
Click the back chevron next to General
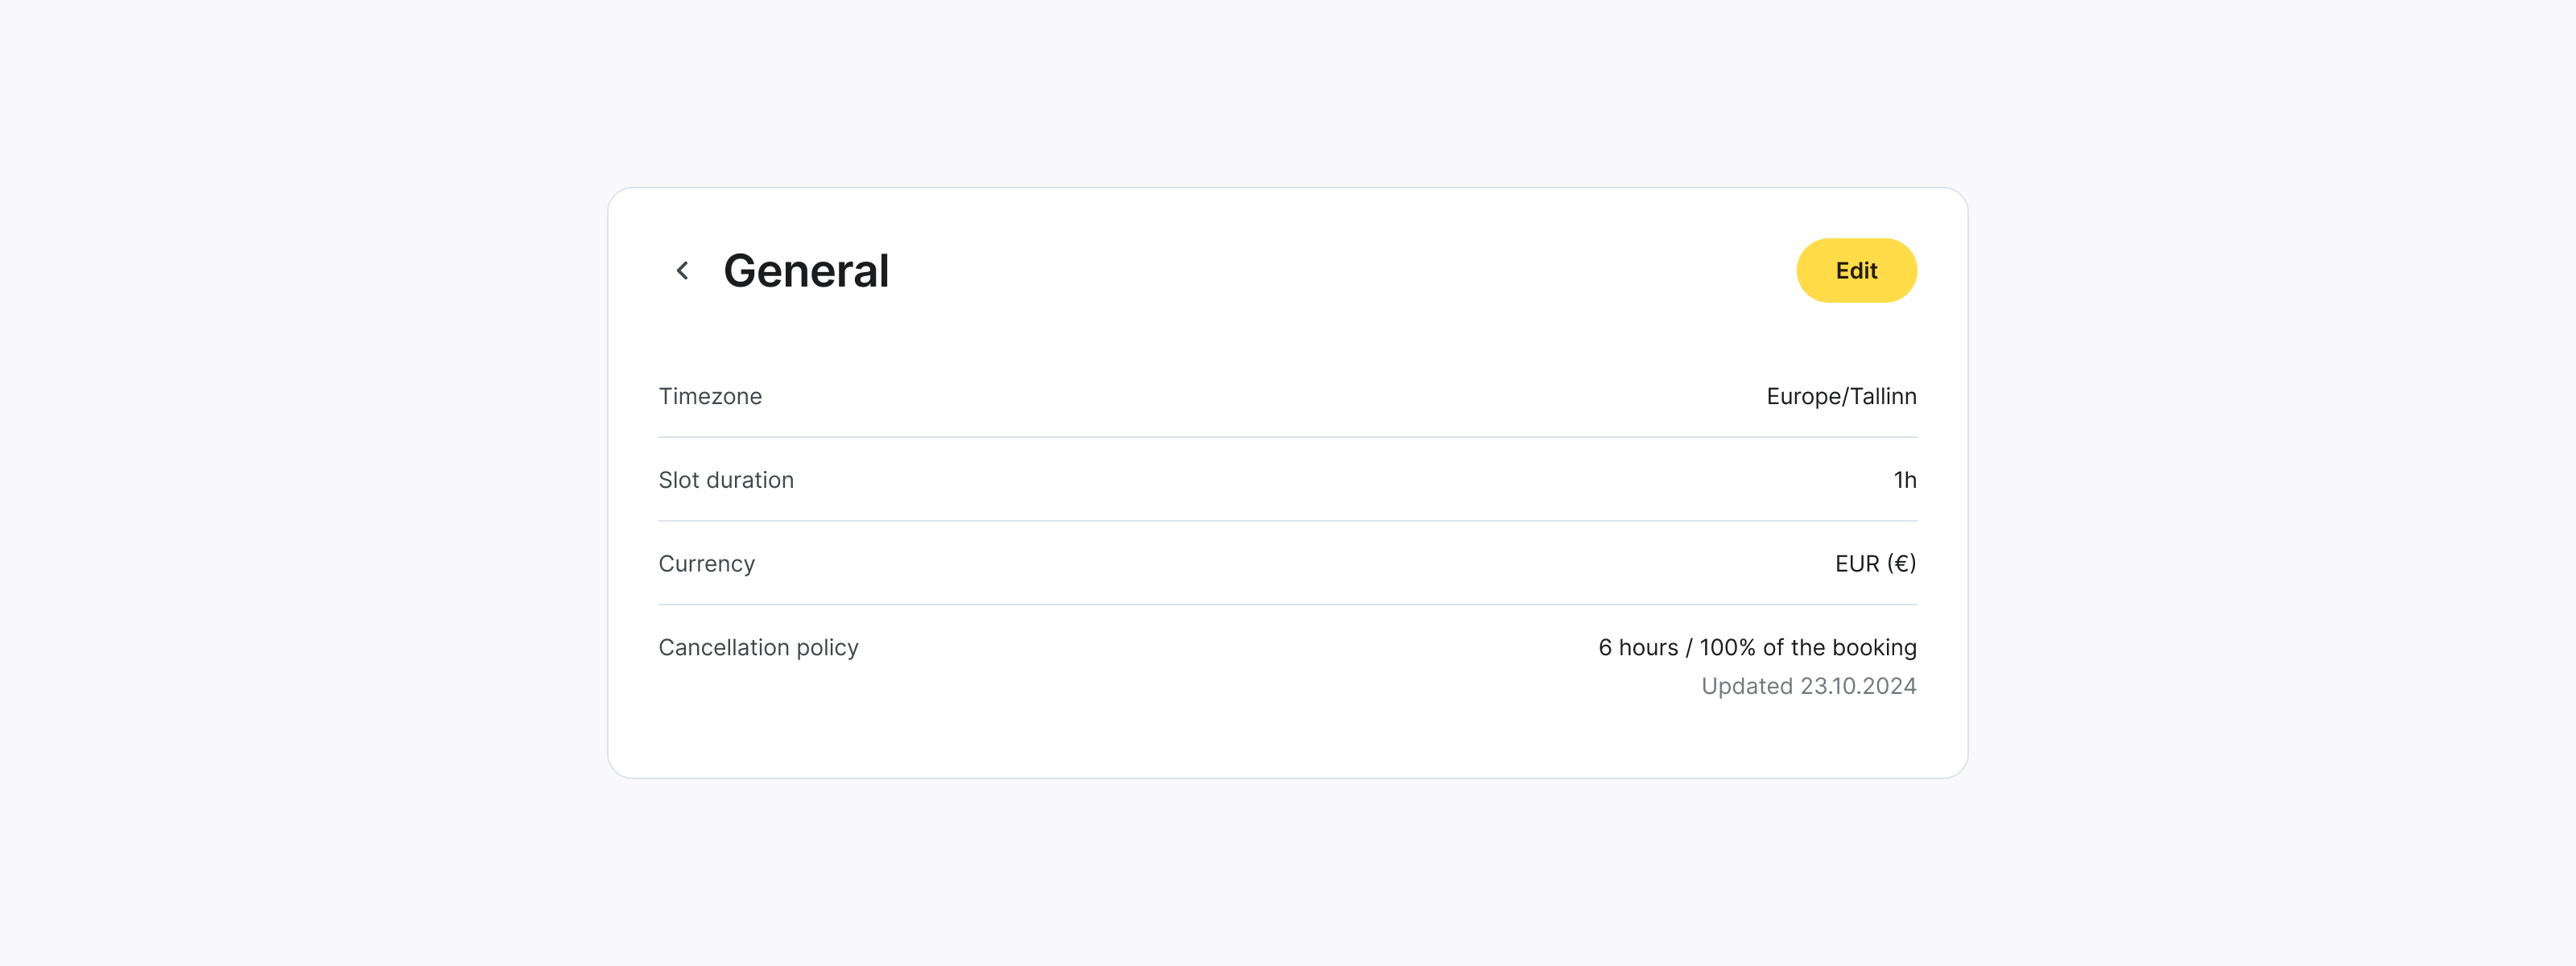683,270
